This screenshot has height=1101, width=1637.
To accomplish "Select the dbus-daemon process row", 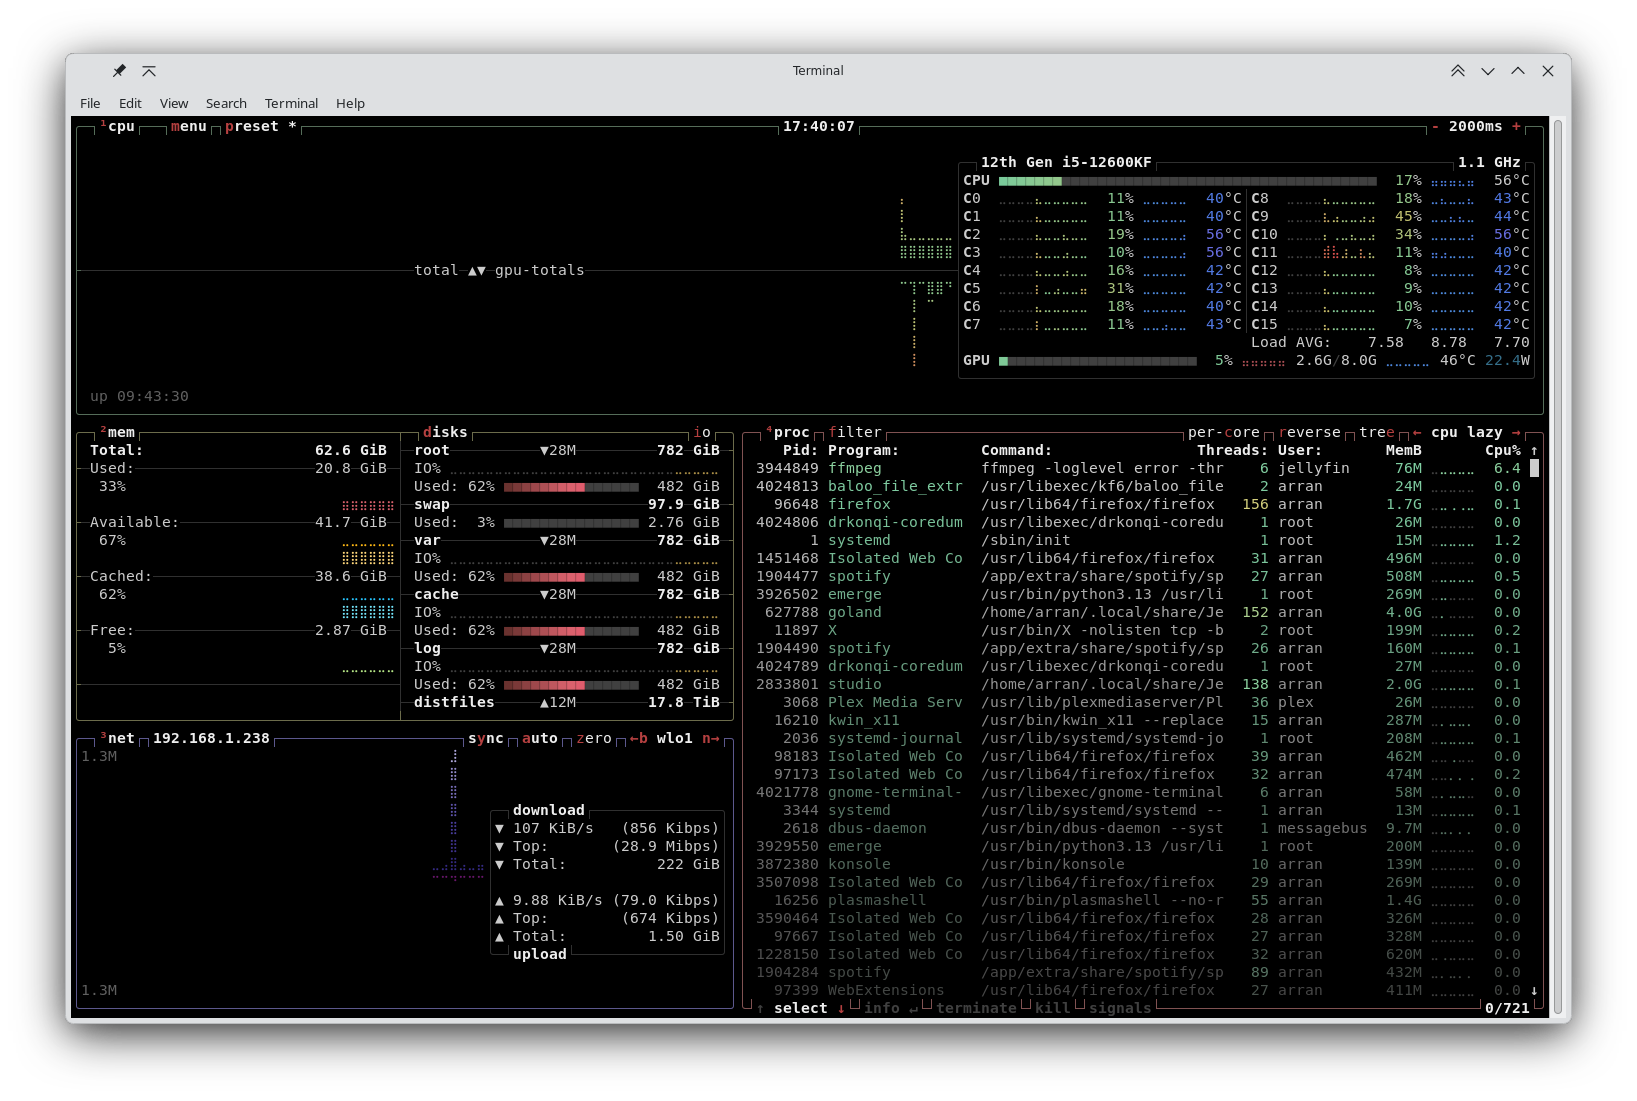I will pos(1139,829).
